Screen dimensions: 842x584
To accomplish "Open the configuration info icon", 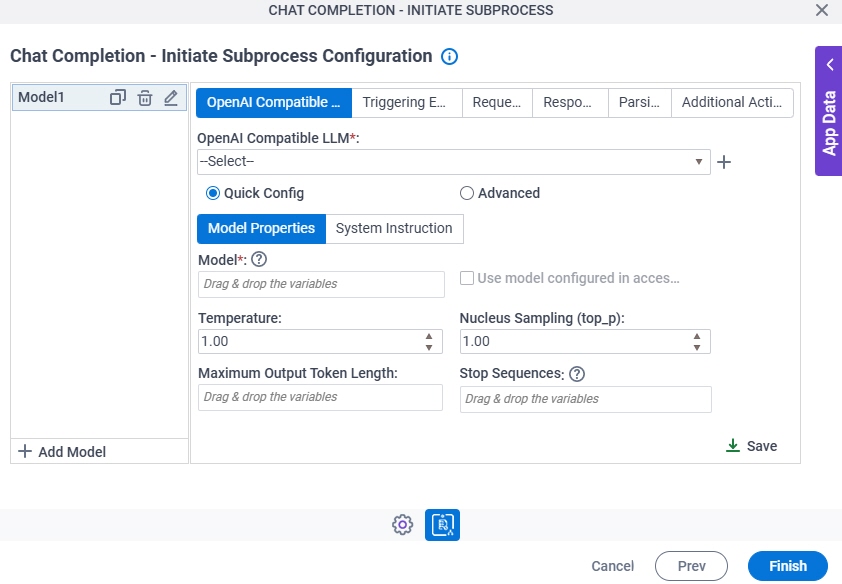I will [x=449, y=56].
